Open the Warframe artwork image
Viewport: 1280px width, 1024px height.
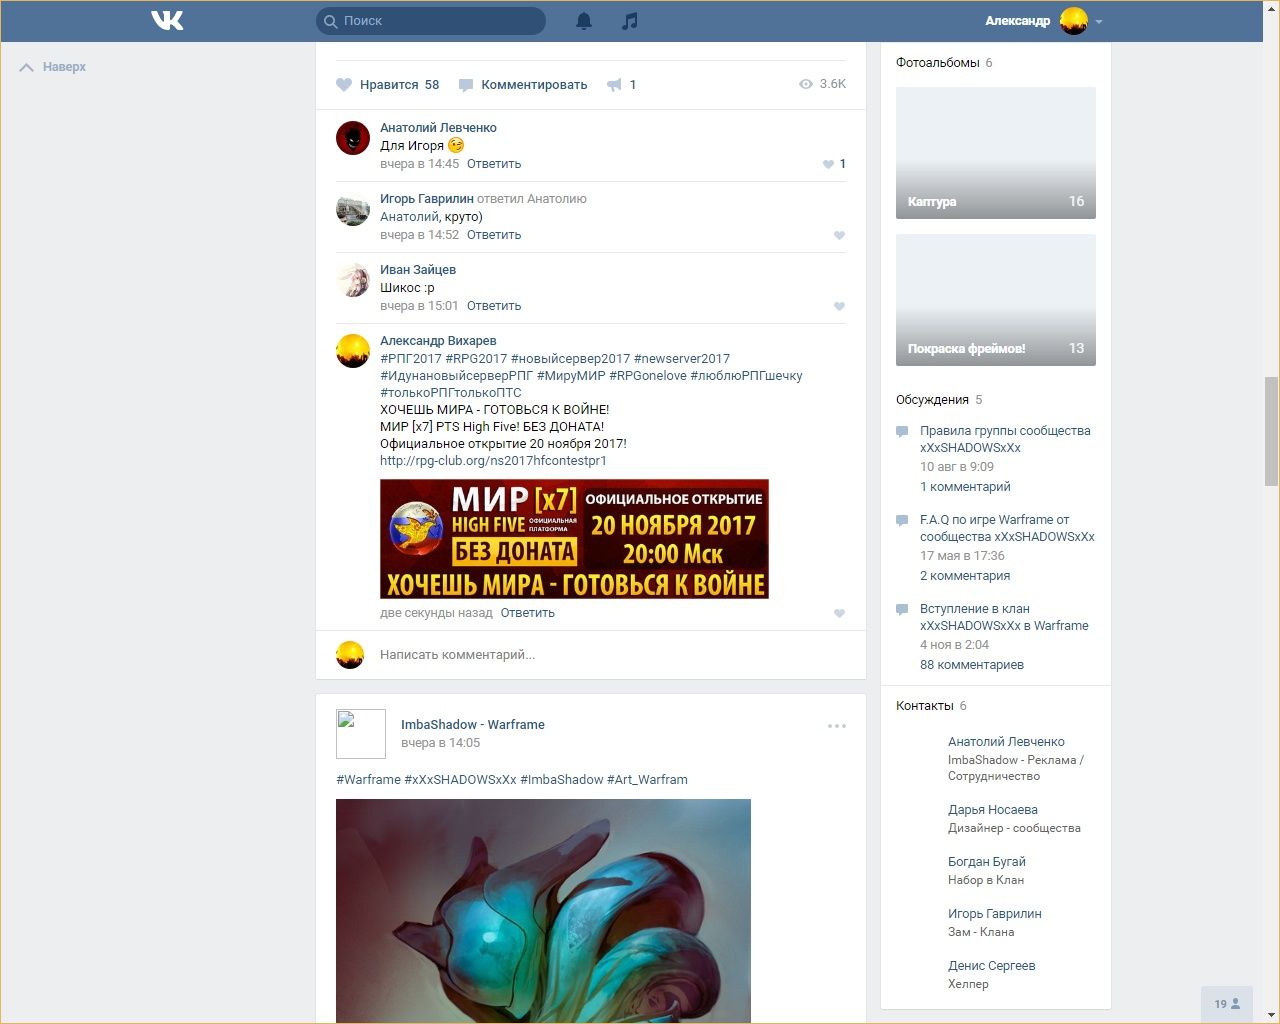pyautogui.click(x=543, y=911)
